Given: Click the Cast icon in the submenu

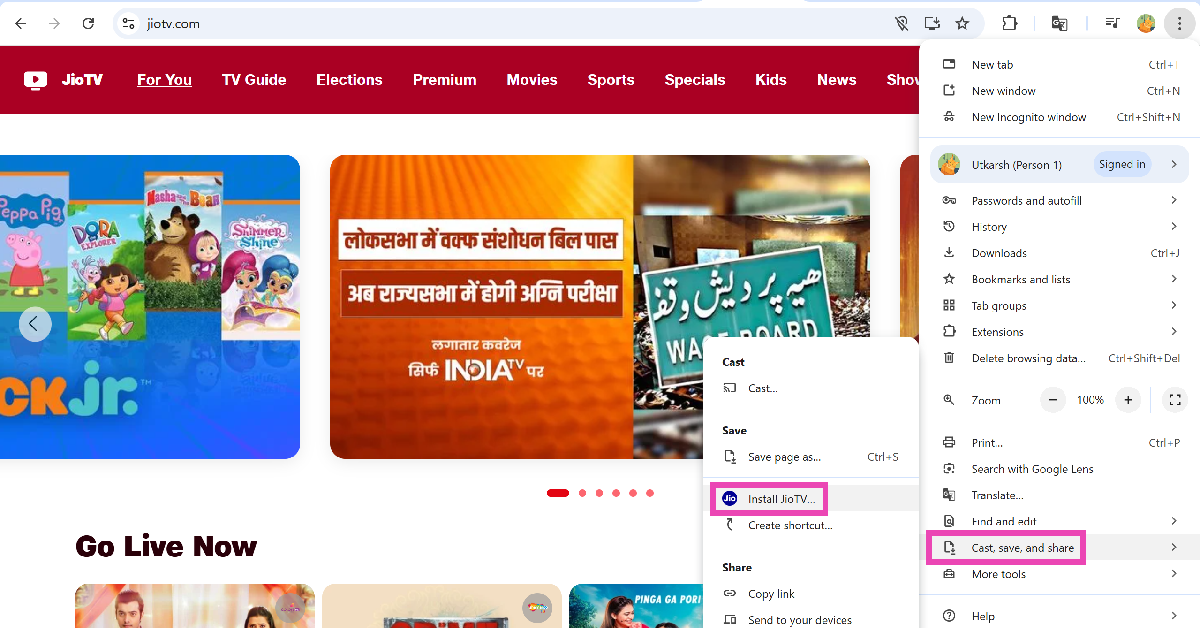Looking at the screenshot, I should point(730,388).
